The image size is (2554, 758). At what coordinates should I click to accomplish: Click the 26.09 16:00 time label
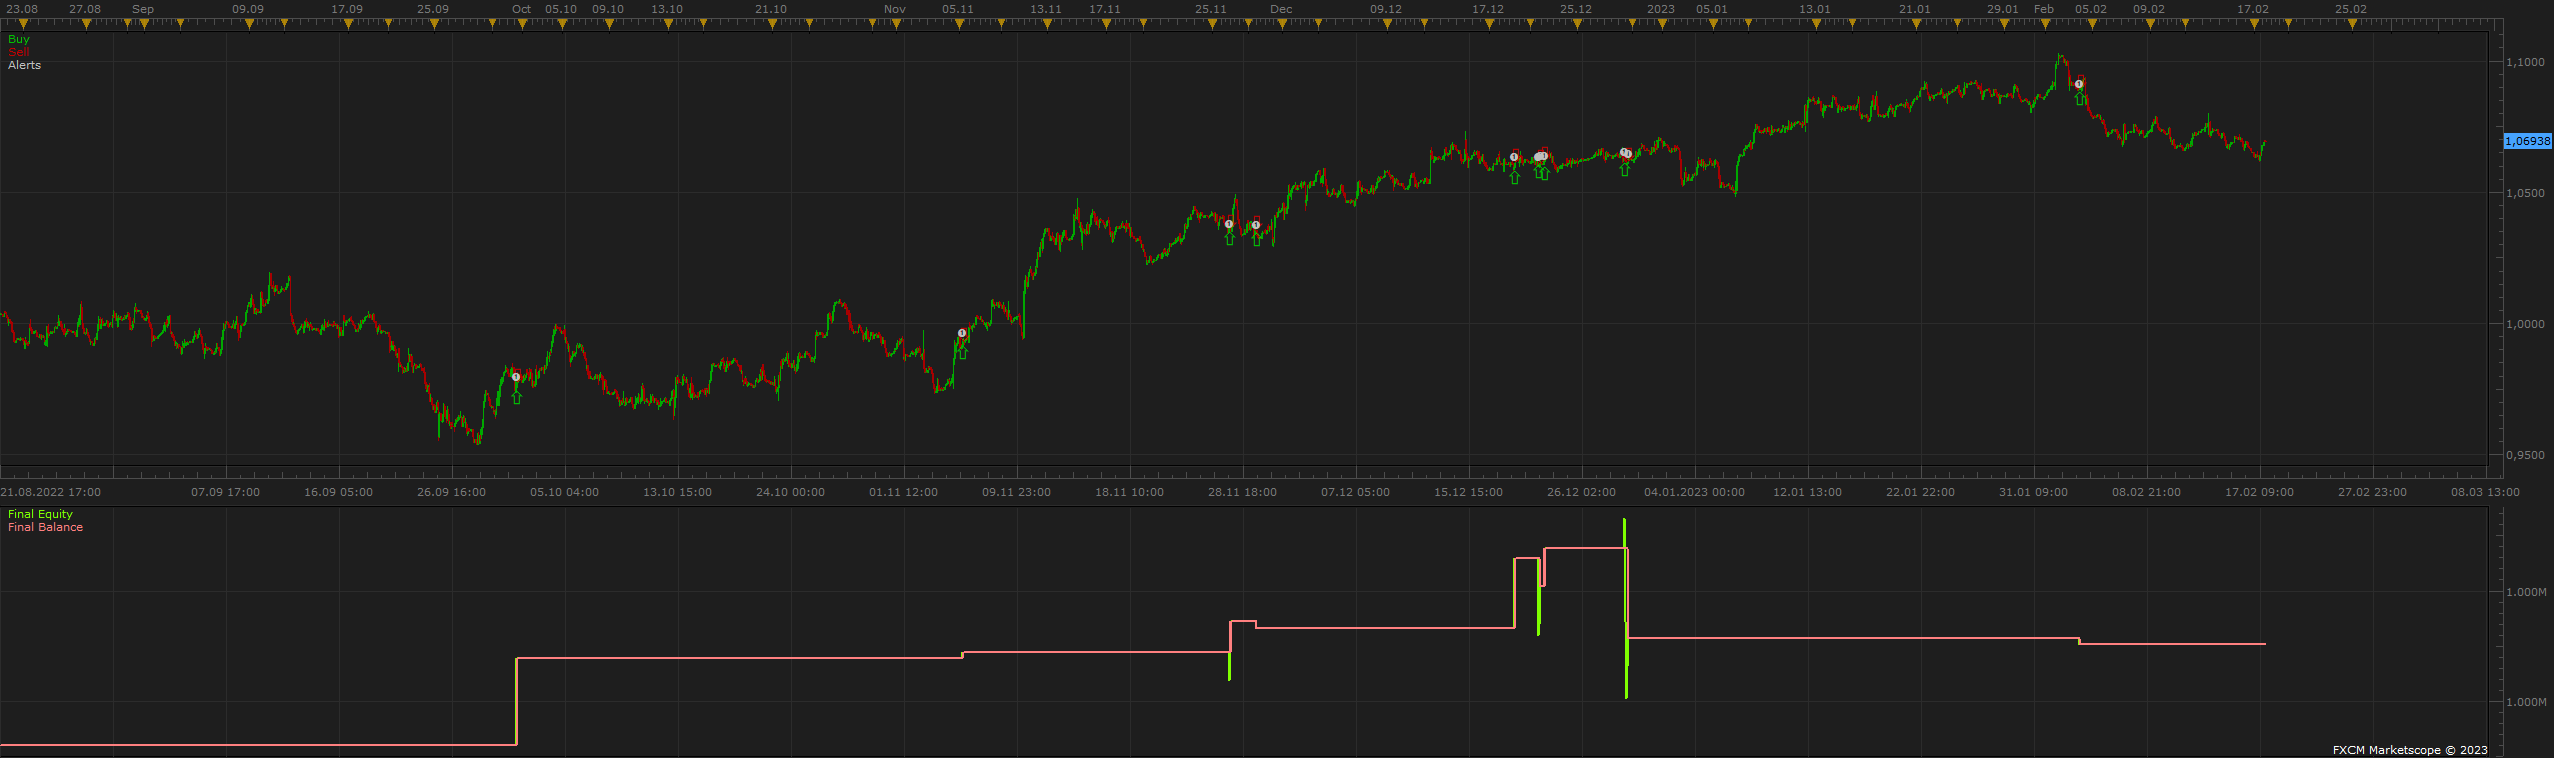click(452, 492)
